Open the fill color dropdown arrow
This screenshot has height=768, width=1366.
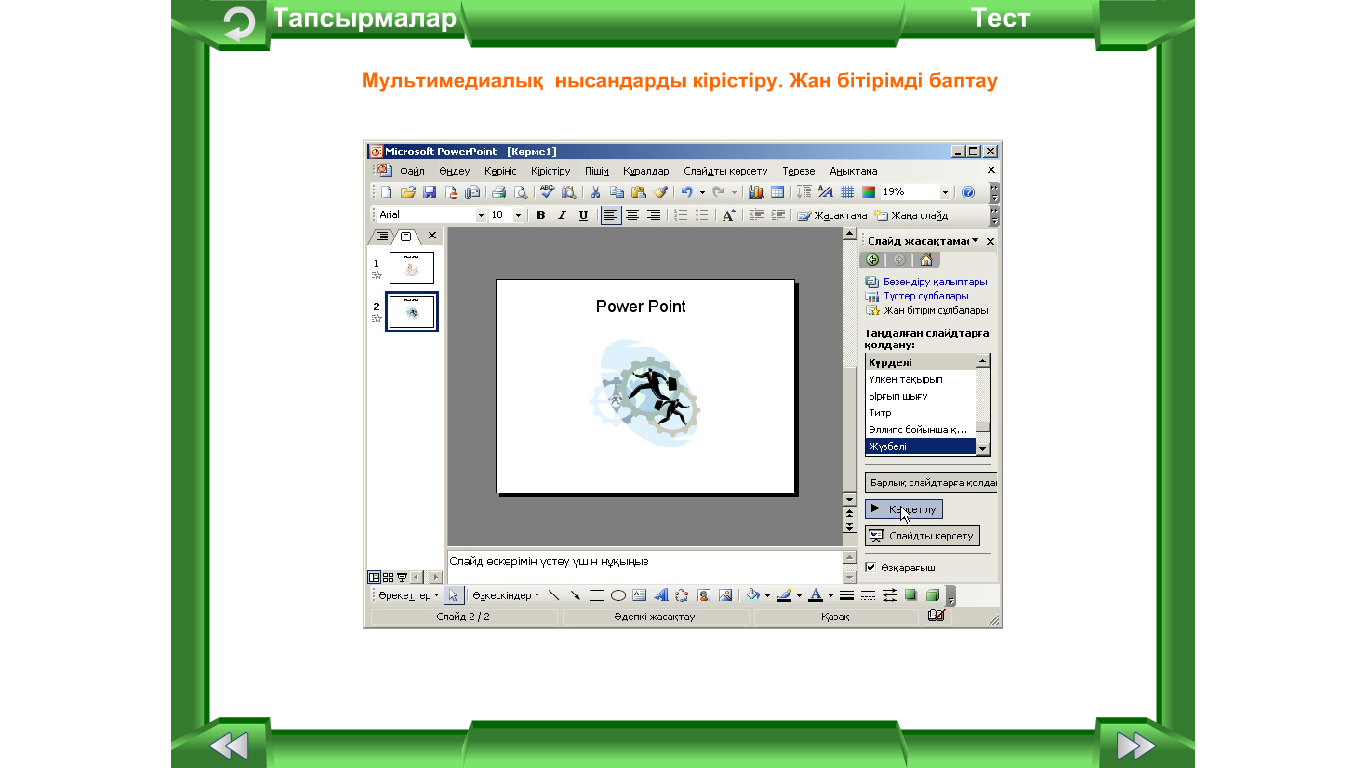pos(767,595)
